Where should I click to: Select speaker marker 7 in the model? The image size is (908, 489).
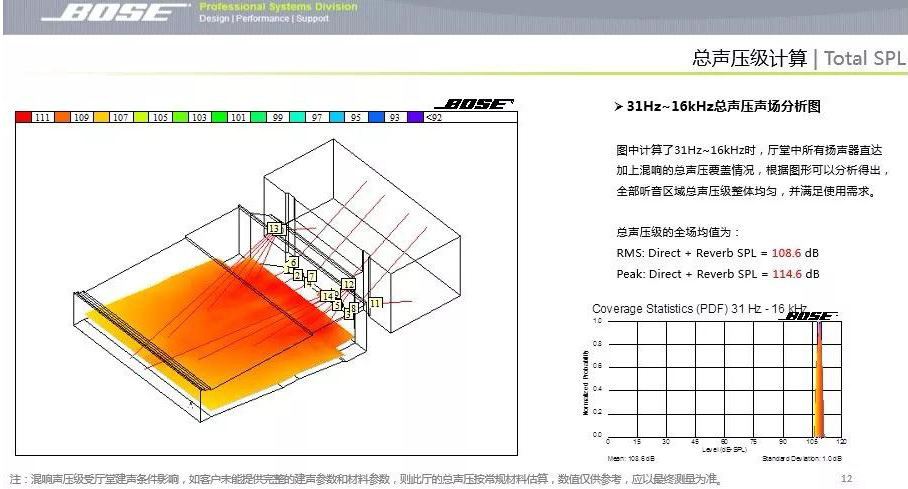tap(311, 276)
